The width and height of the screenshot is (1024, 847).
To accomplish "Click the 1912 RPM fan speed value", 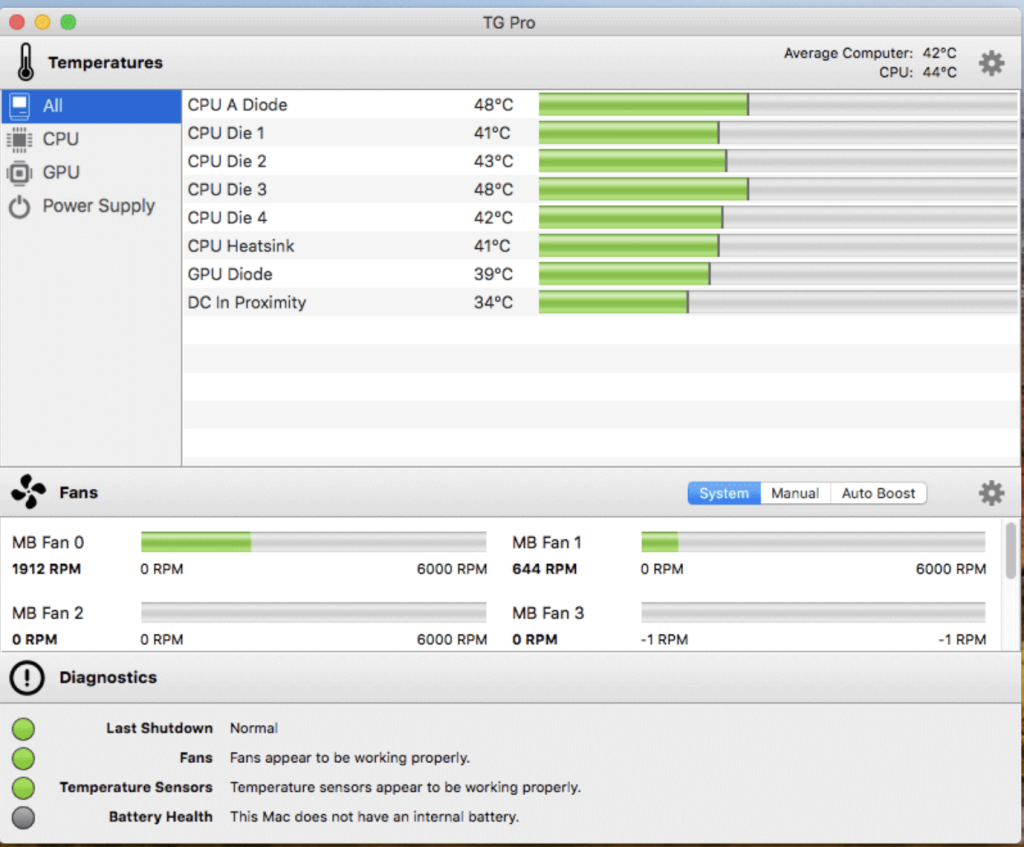I will (46, 569).
